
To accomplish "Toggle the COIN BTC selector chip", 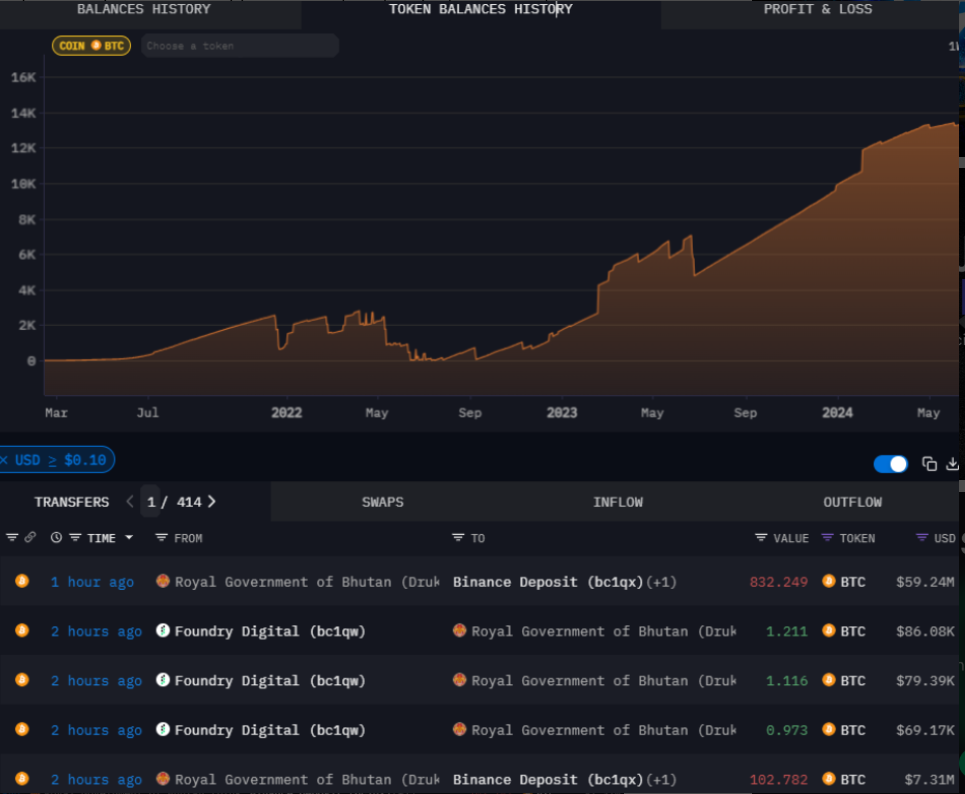I will tap(91, 46).
